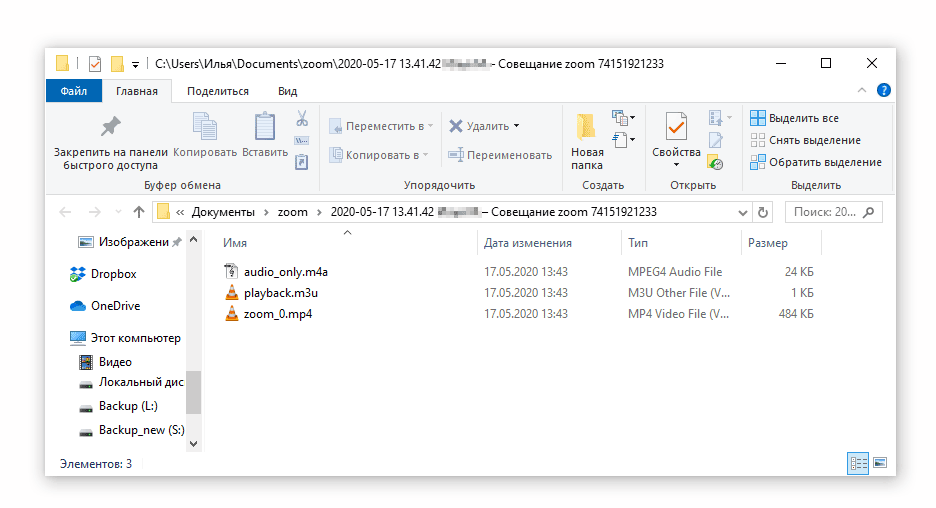
Task: Select Этот компьютер in navigation pane
Action: 125,338
